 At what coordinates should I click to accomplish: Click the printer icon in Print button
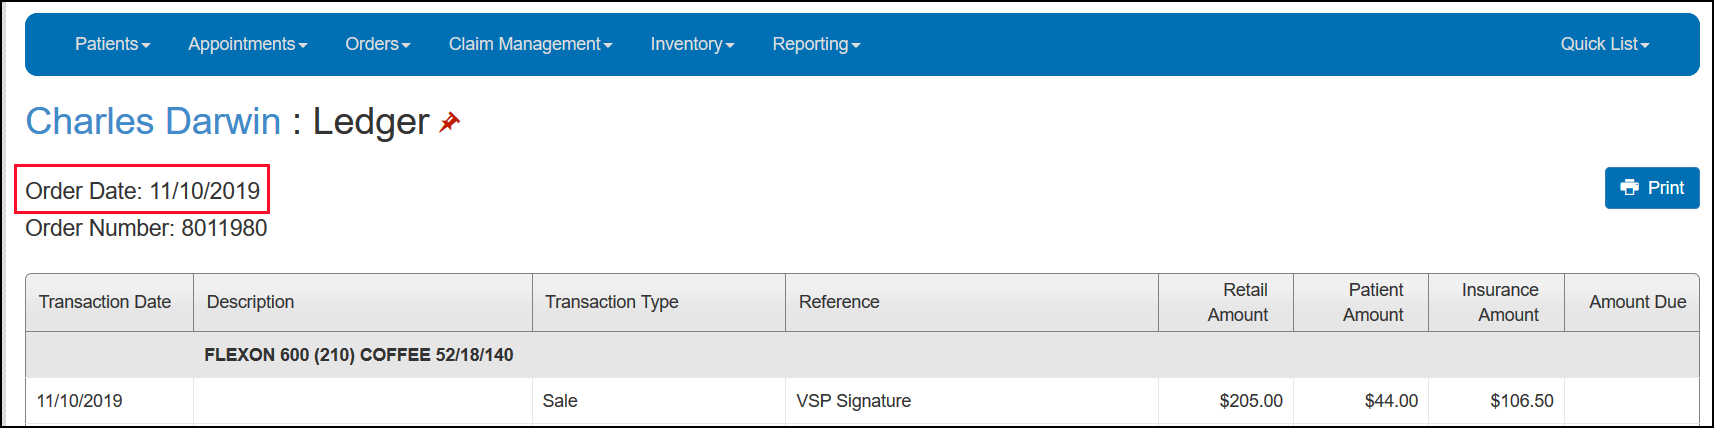[1630, 188]
